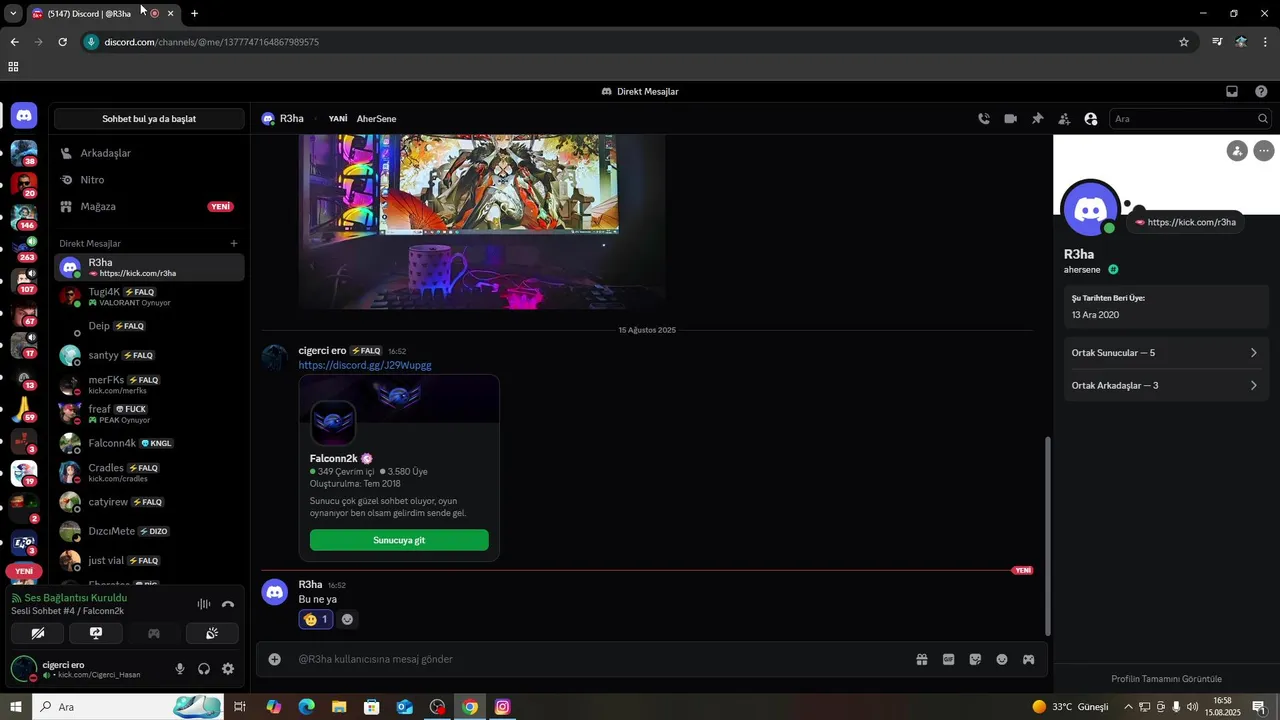This screenshot has height=720, width=1280.
Task: Mute microphone in the user panel
Action: (180, 669)
